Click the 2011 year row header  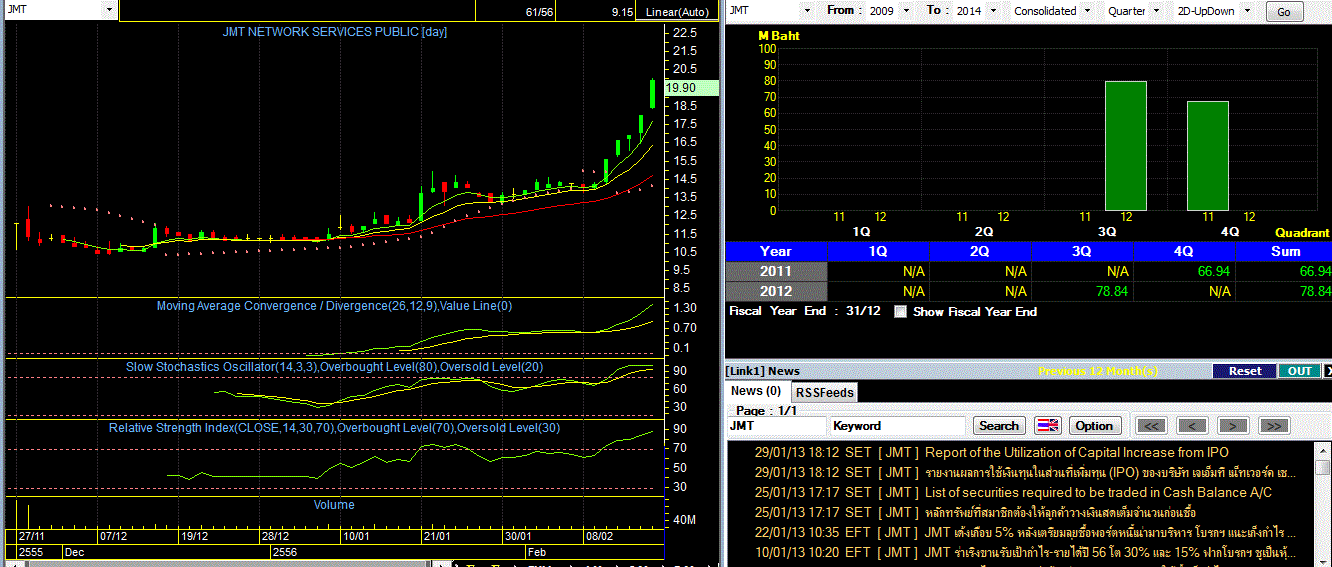776,271
